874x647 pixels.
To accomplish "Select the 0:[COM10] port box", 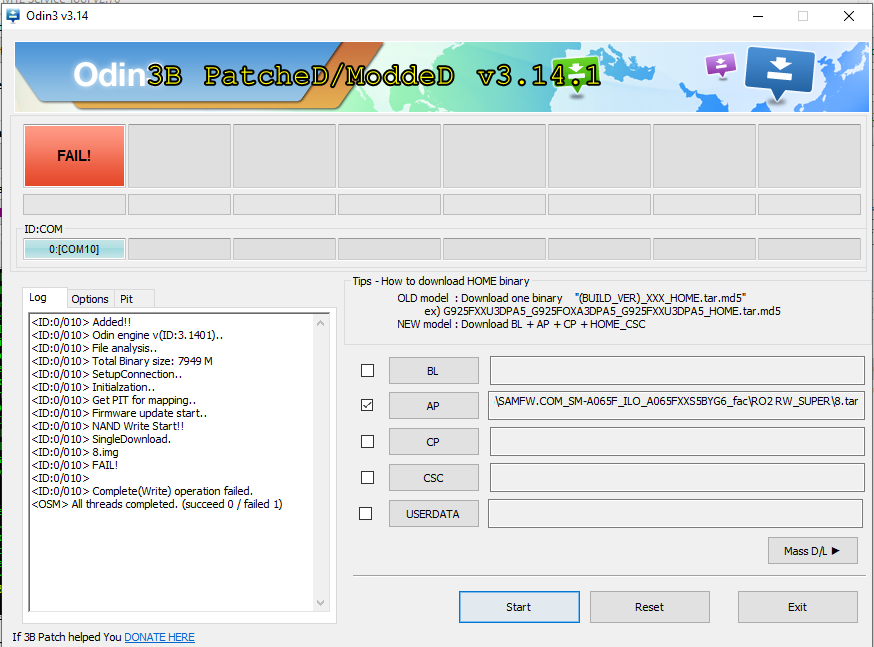I will (74, 249).
